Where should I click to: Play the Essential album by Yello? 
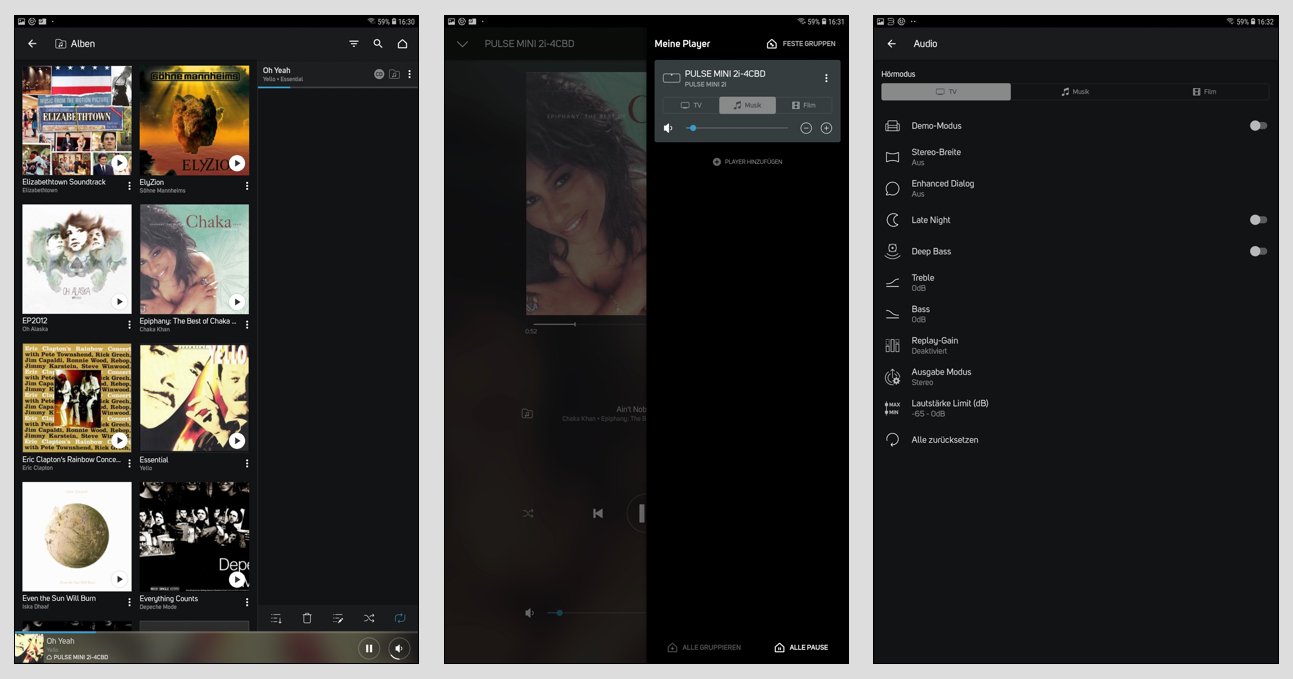coord(237,441)
